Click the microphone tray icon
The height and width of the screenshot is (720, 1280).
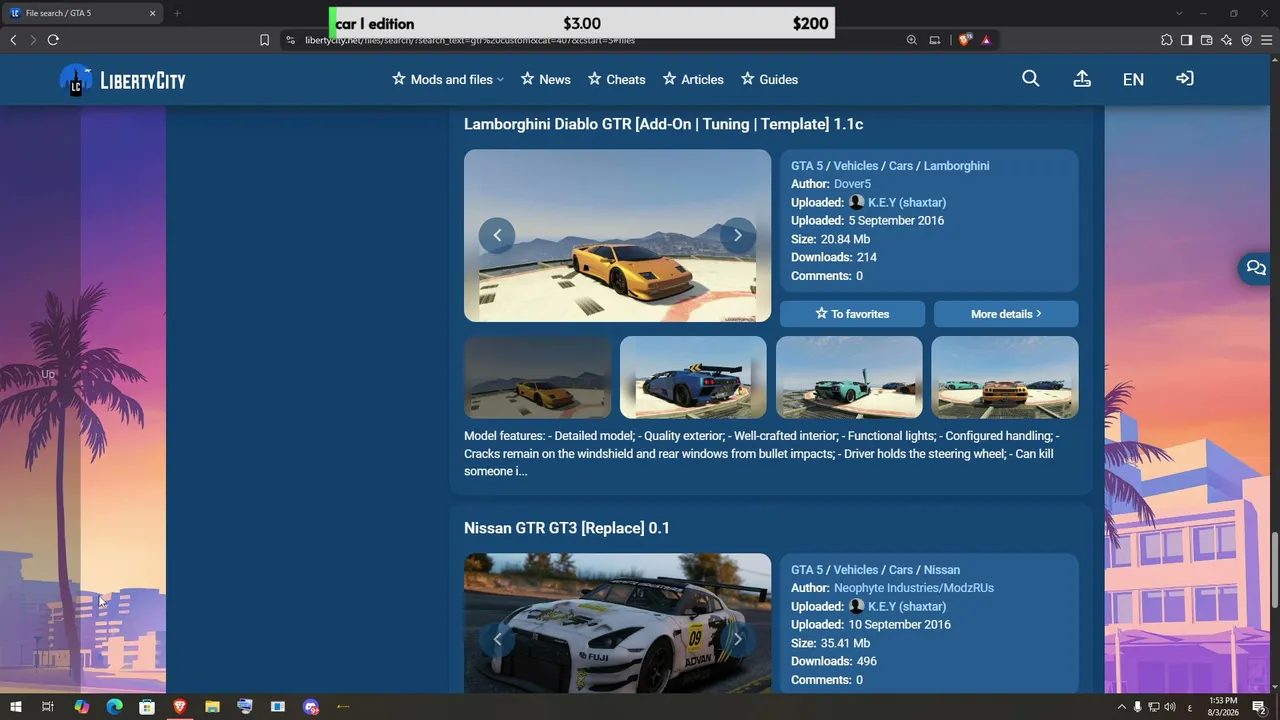click(x=1138, y=707)
